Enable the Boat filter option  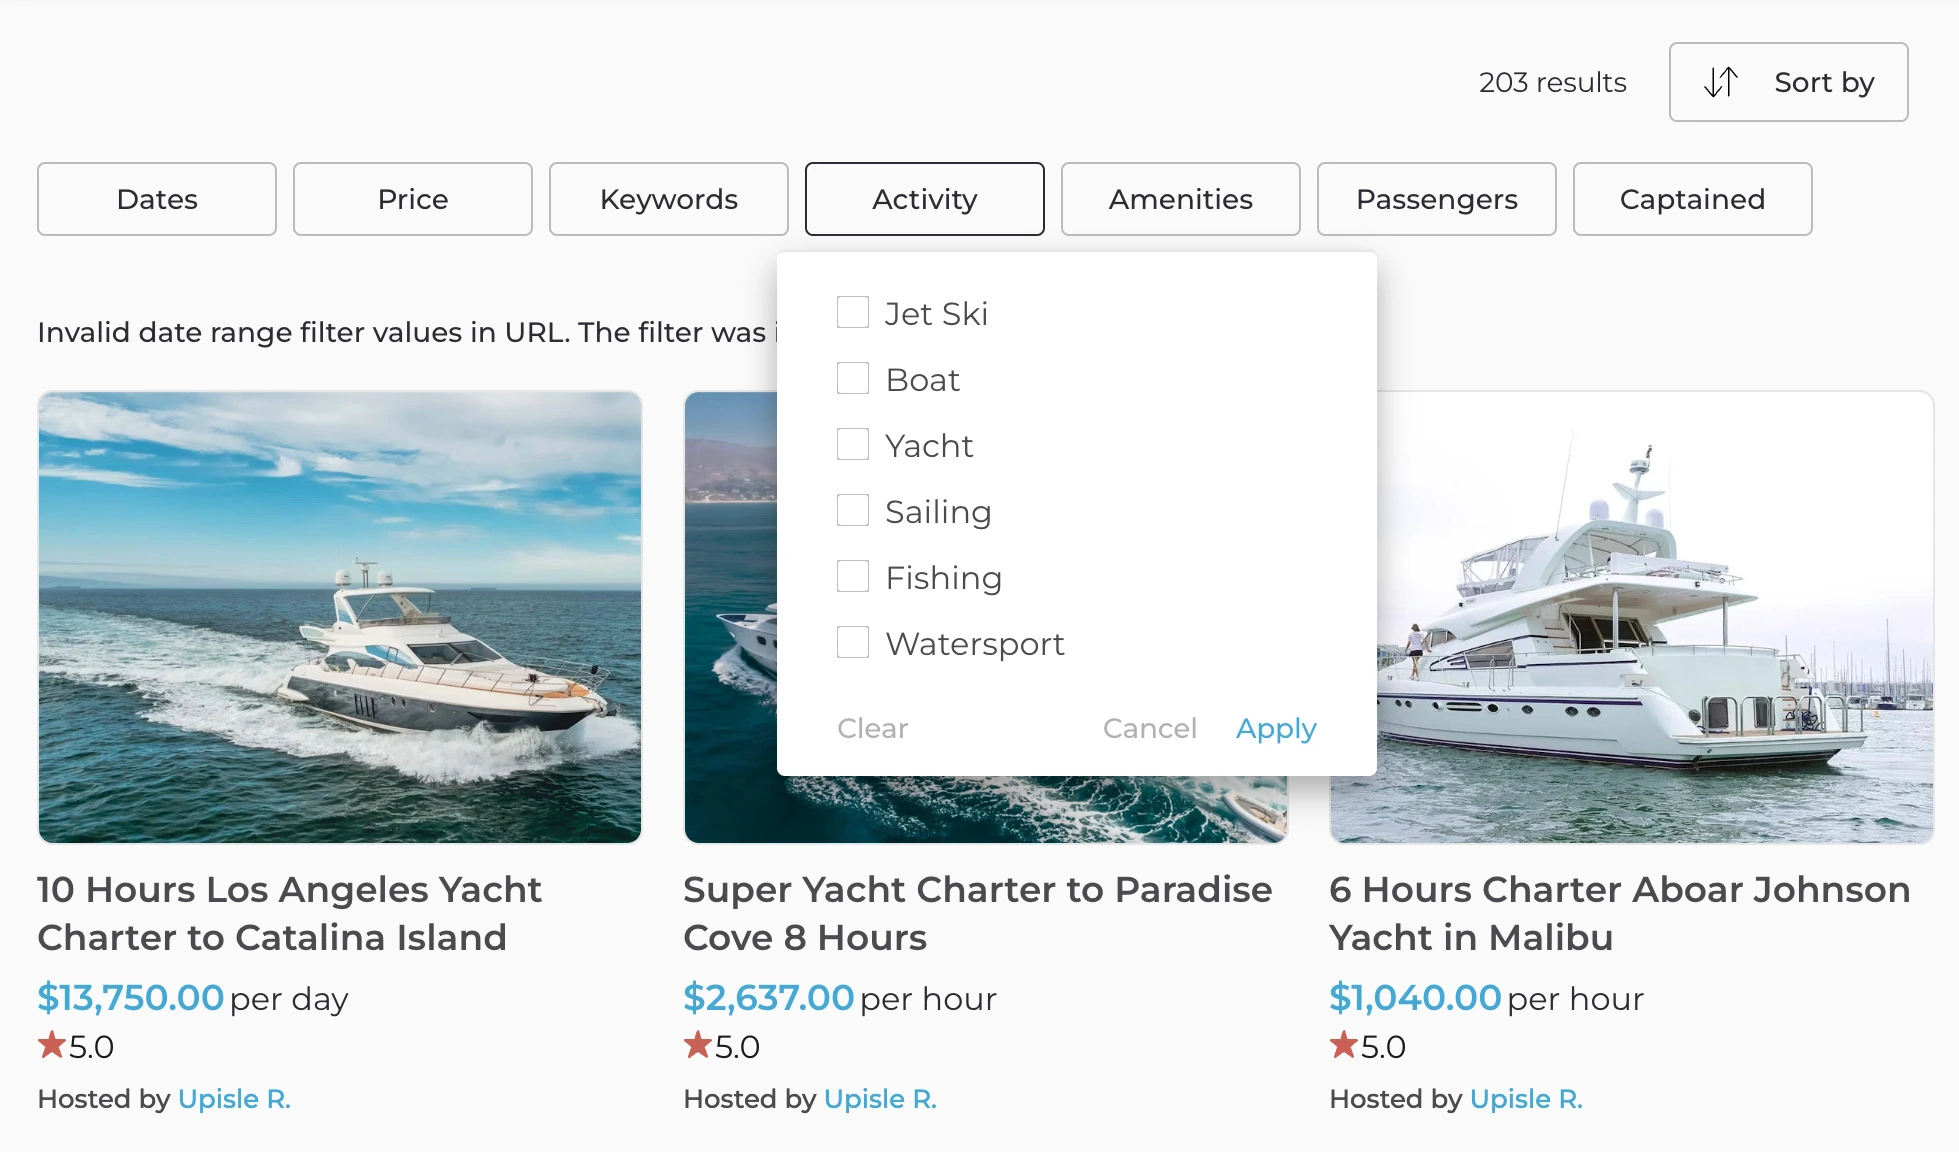(x=853, y=378)
